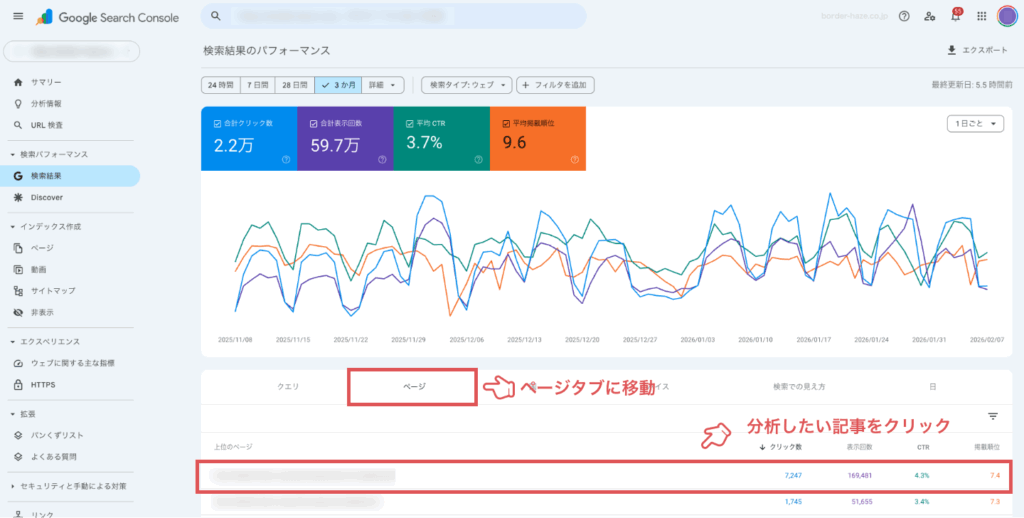Select the 3 か月 date range
This screenshot has width=1024, height=518.
tap(338, 85)
